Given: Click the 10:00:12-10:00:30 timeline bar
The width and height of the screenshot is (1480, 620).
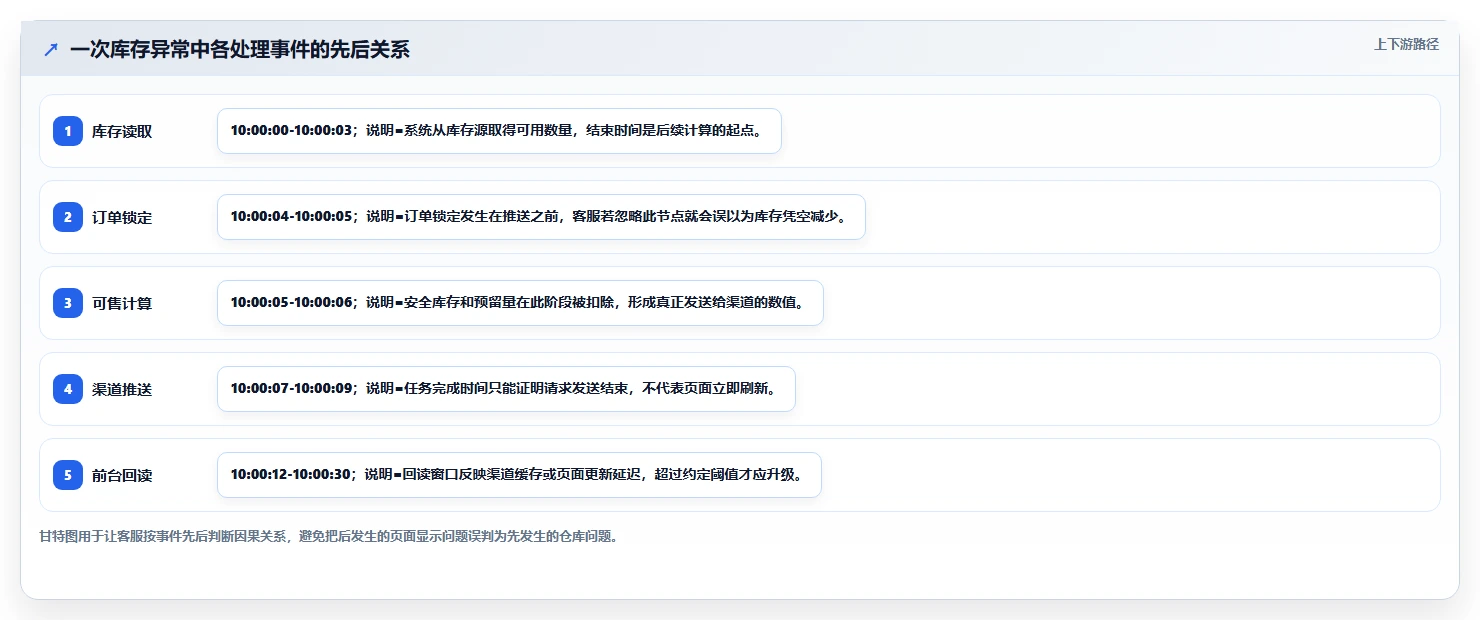Looking at the screenshot, I should (519, 475).
